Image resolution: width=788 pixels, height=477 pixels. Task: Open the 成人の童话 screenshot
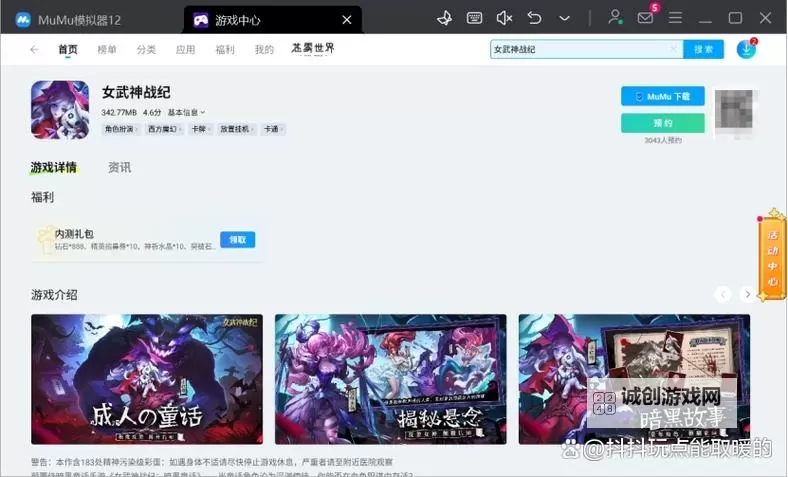coord(147,379)
